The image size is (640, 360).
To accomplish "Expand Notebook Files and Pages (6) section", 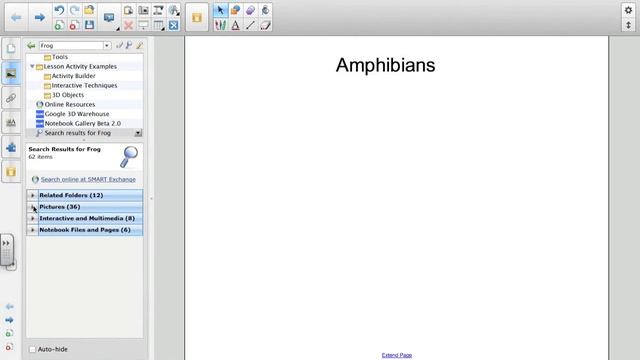I will (x=33, y=230).
